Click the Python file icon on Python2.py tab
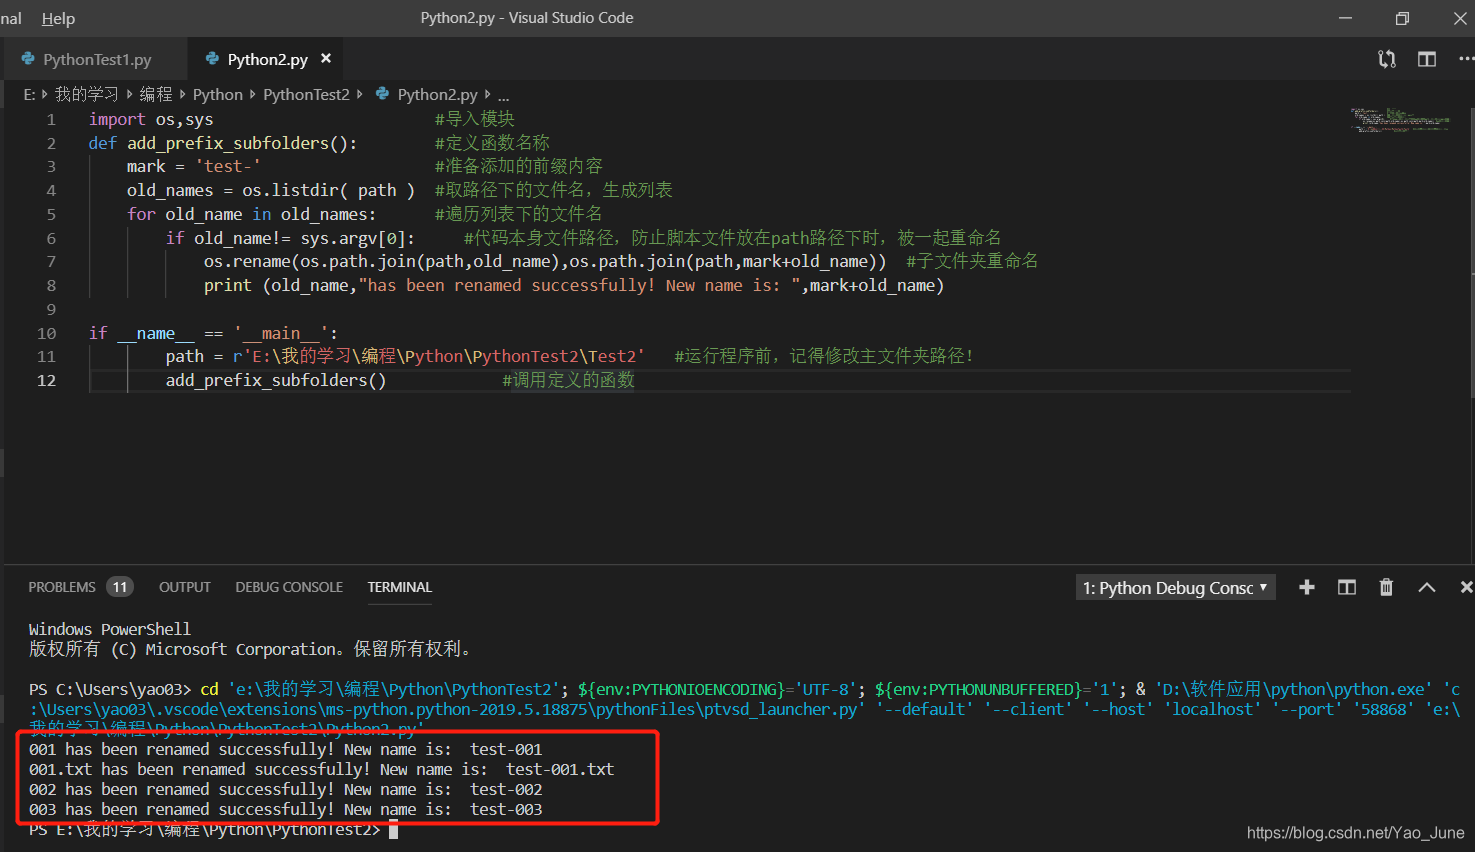This screenshot has width=1475, height=852. point(212,59)
